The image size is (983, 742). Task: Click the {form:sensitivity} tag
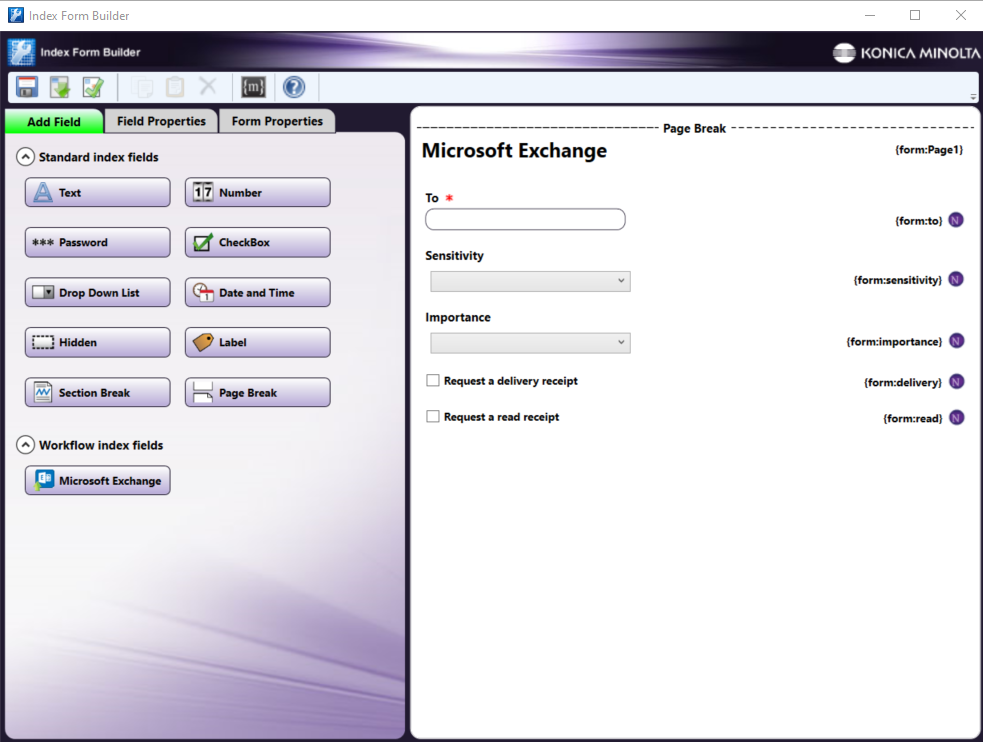point(898,280)
